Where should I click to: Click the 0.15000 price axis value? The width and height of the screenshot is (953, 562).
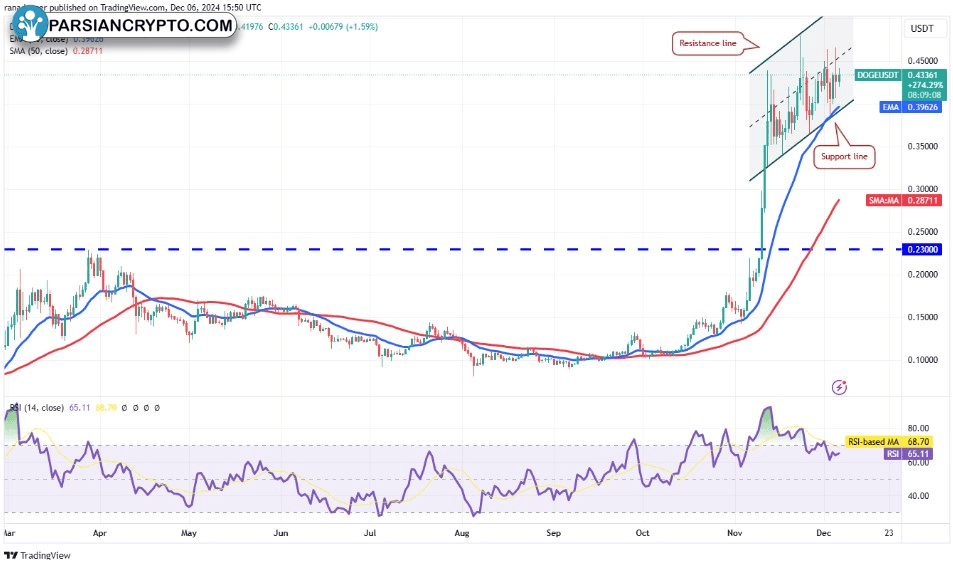923,317
